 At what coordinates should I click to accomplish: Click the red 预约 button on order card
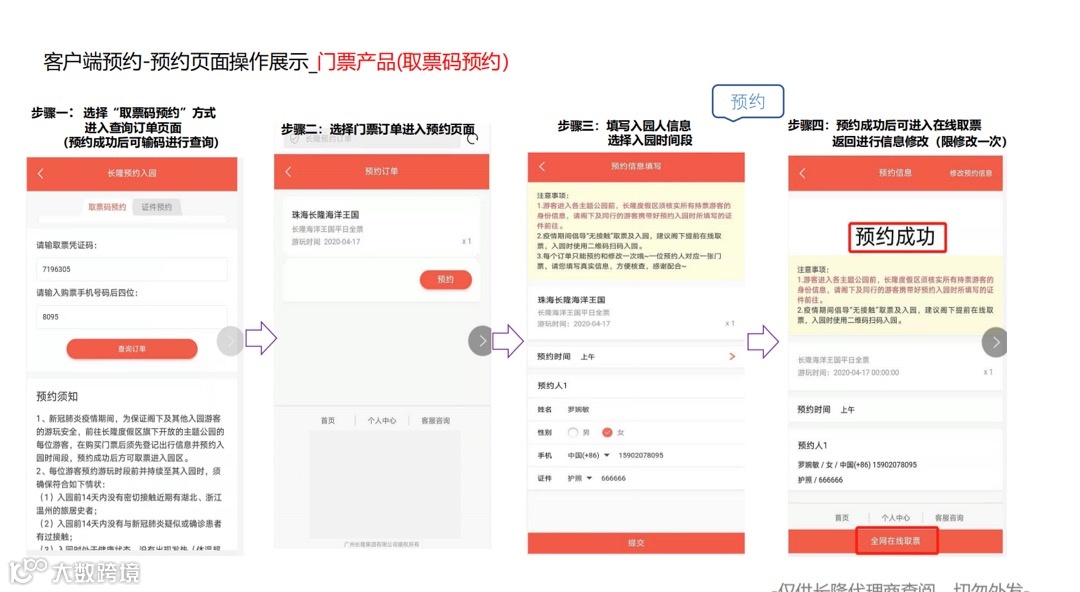(x=446, y=279)
